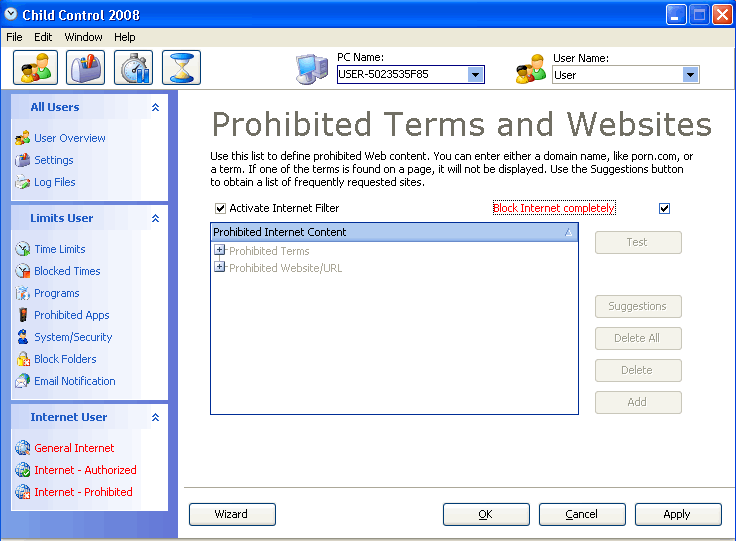The image size is (736, 541).
Task: Open the Time Limits link
Action: pos(60,249)
